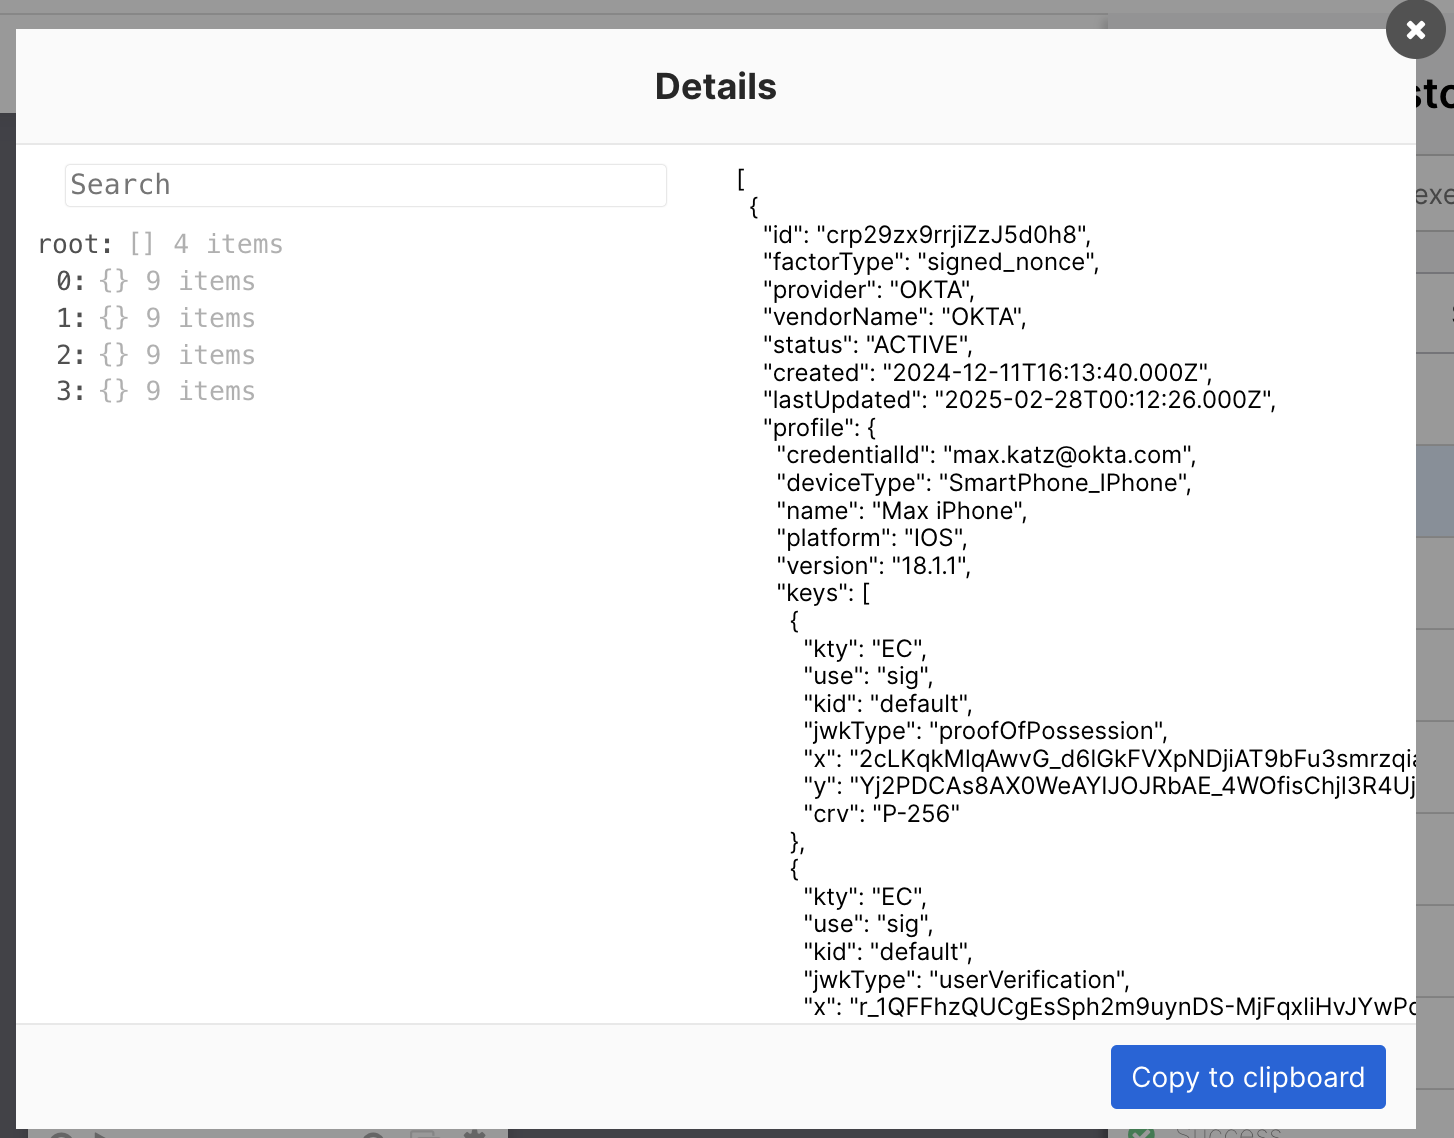Click the userVerification jwkType line
1454x1138 pixels.
tap(966, 980)
